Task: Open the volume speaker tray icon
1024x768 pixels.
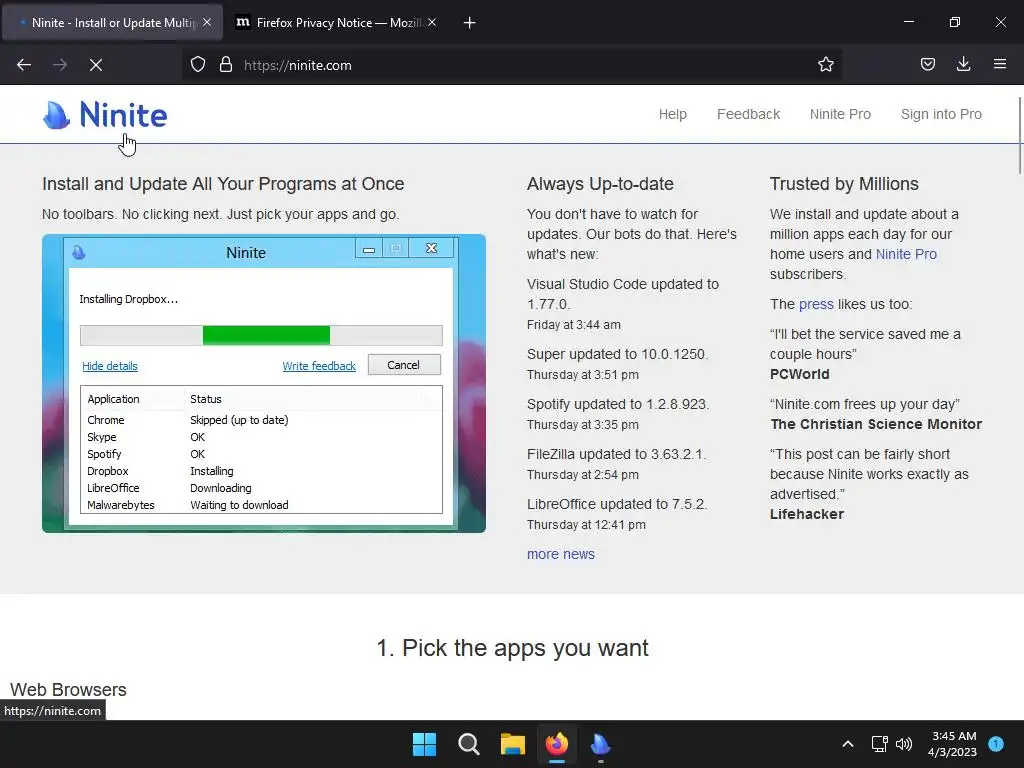Action: 904,744
